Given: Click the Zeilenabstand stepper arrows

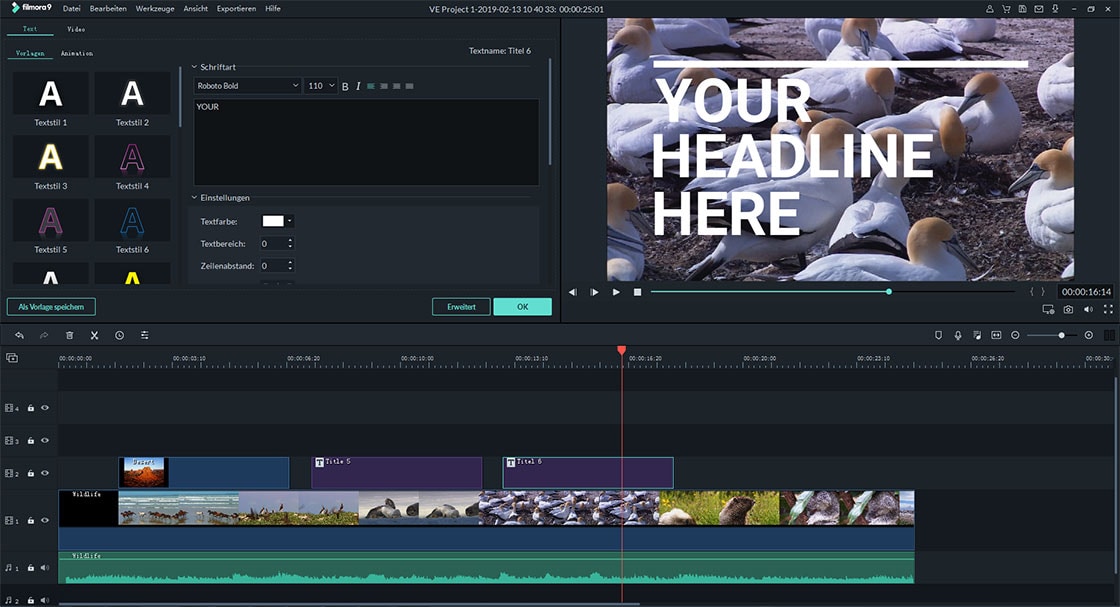Looking at the screenshot, I should coord(290,266).
